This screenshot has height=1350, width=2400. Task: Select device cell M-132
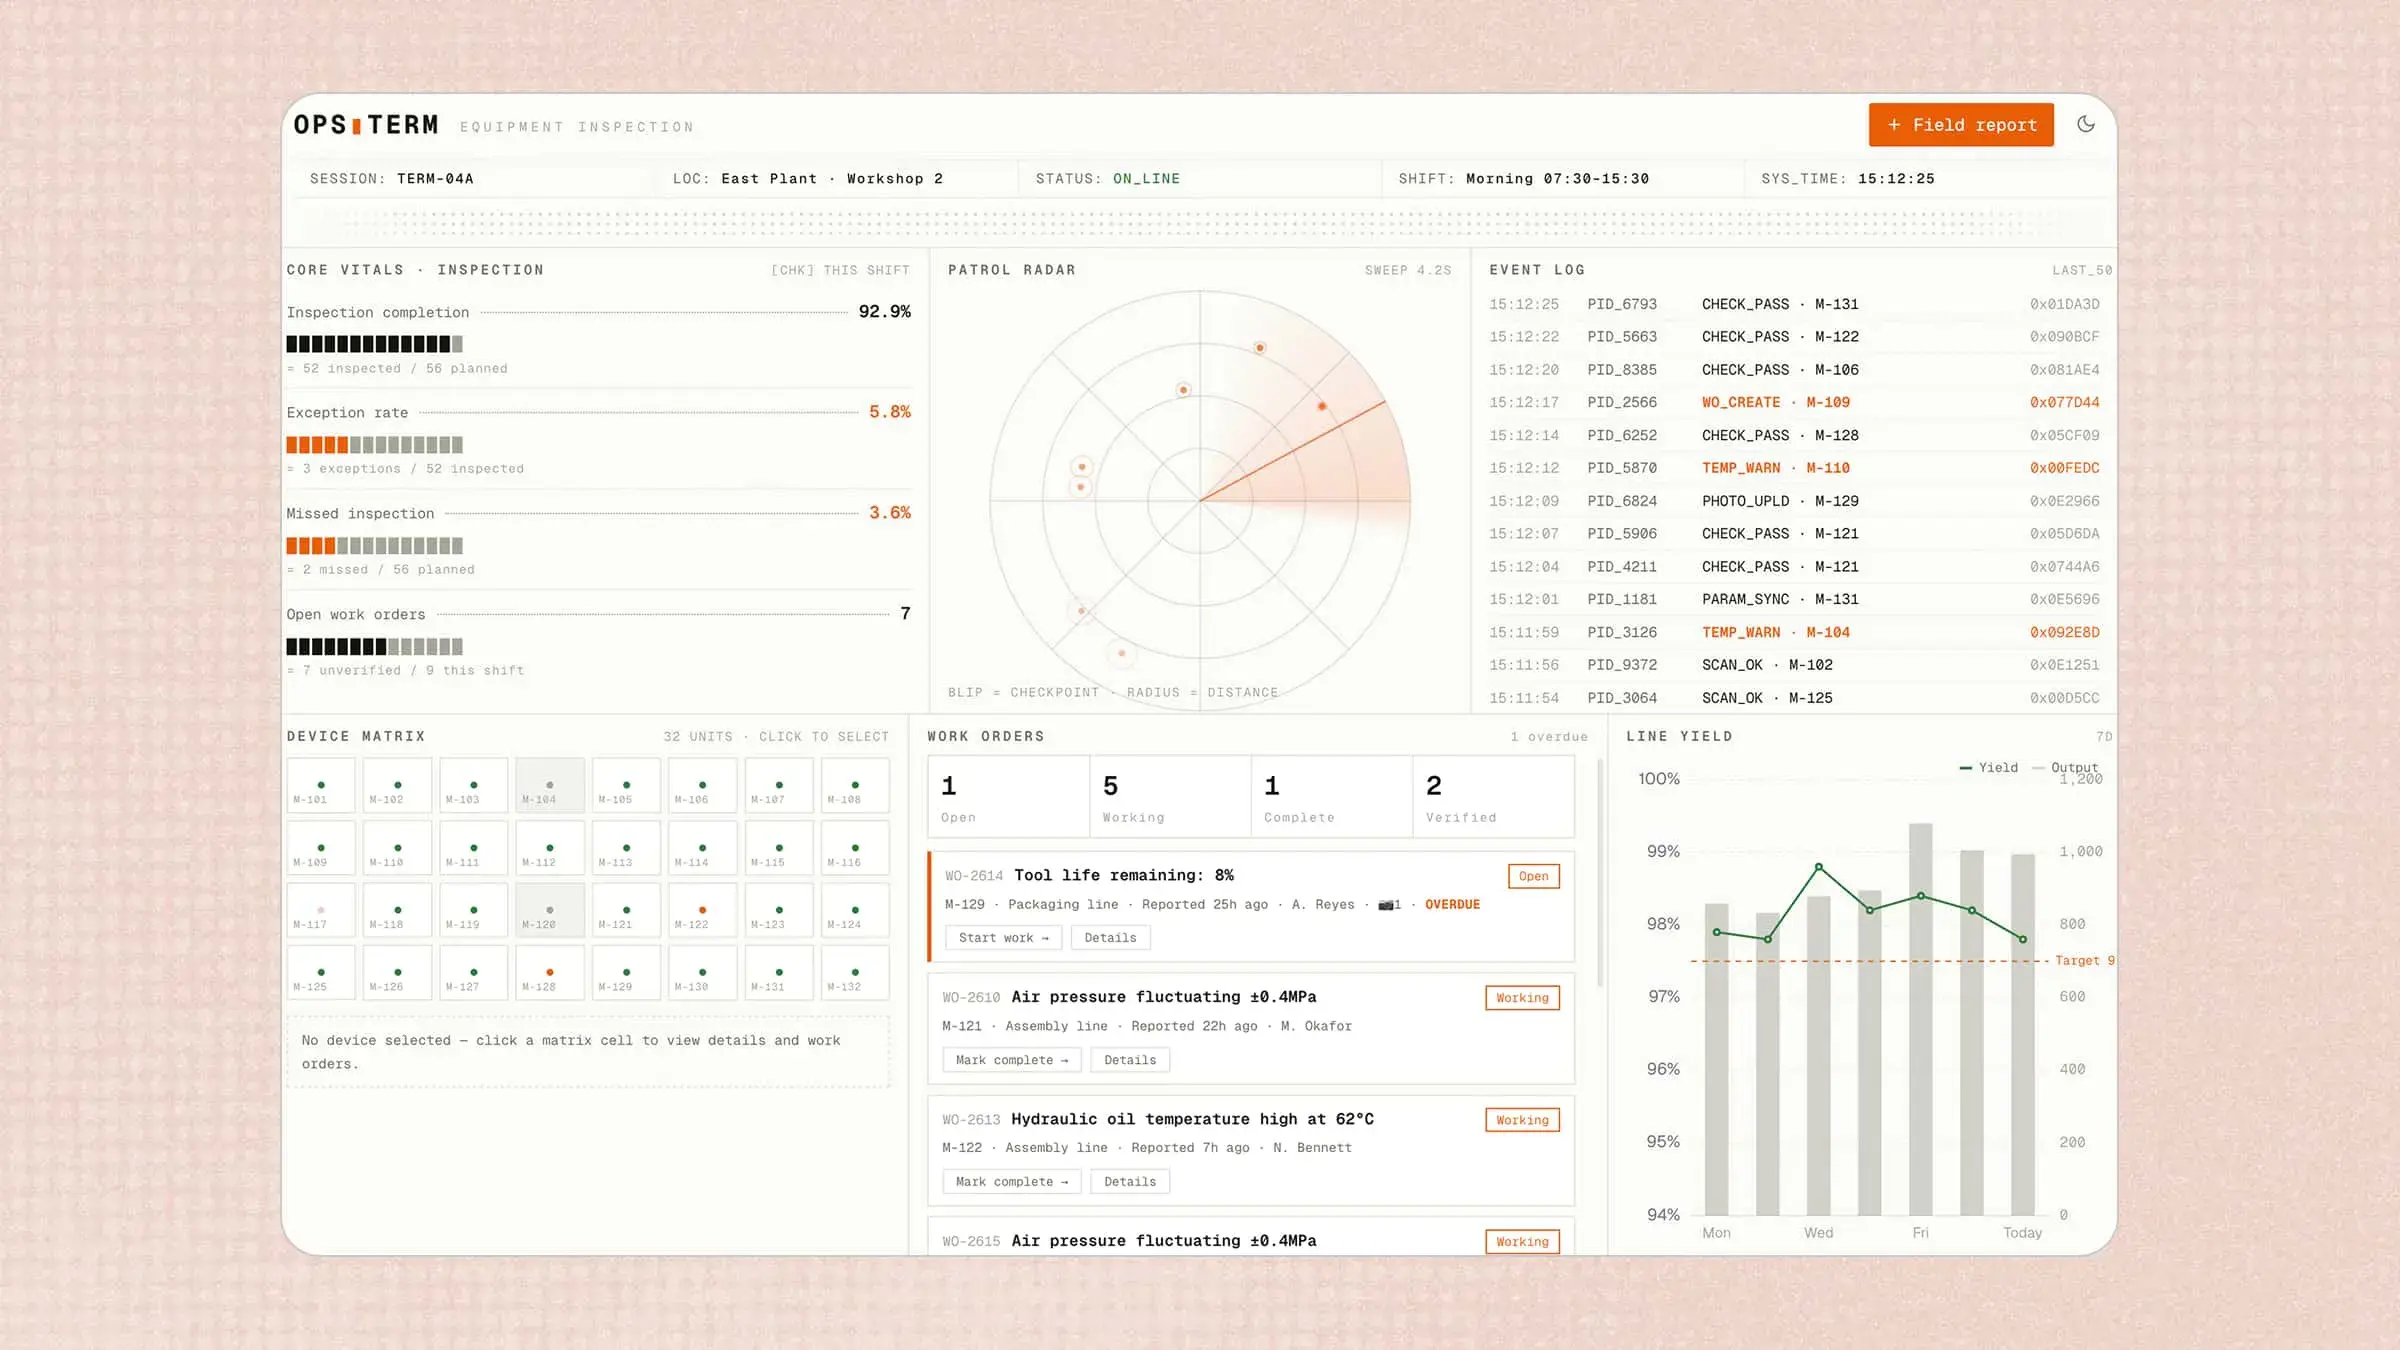point(855,972)
